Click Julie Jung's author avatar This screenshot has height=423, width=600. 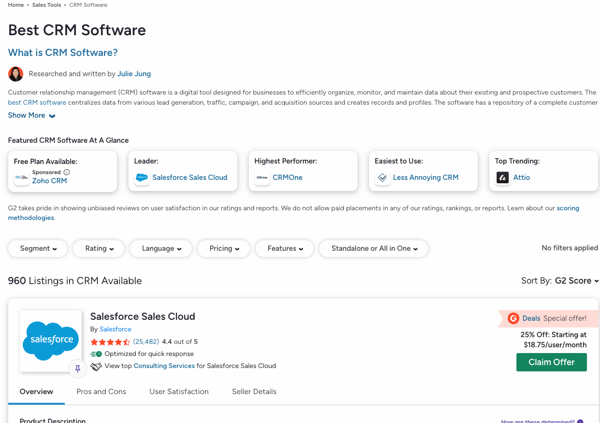pyautogui.click(x=16, y=74)
